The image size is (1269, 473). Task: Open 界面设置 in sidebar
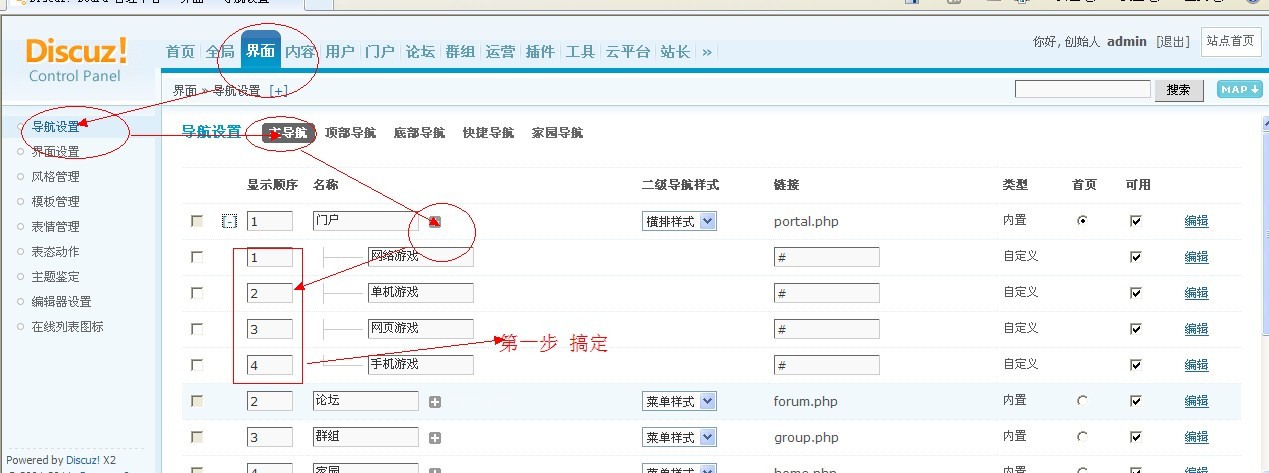55,152
